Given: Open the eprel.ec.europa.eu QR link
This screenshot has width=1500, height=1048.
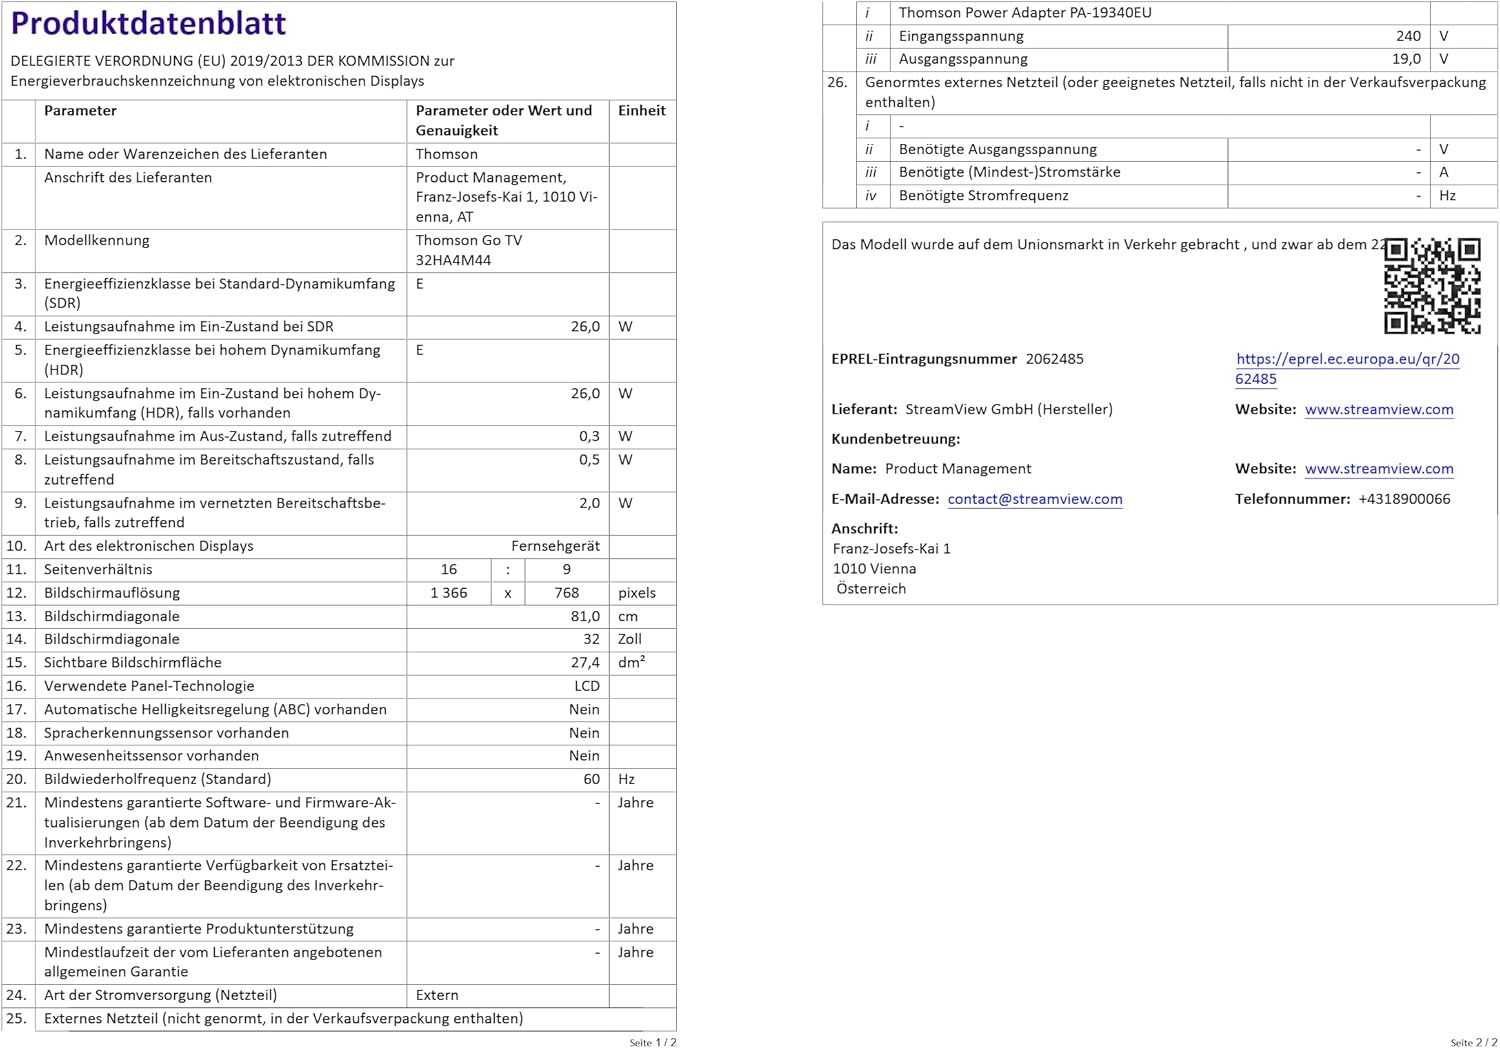Looking at the screenshot, I should (x=1347, y=369).
